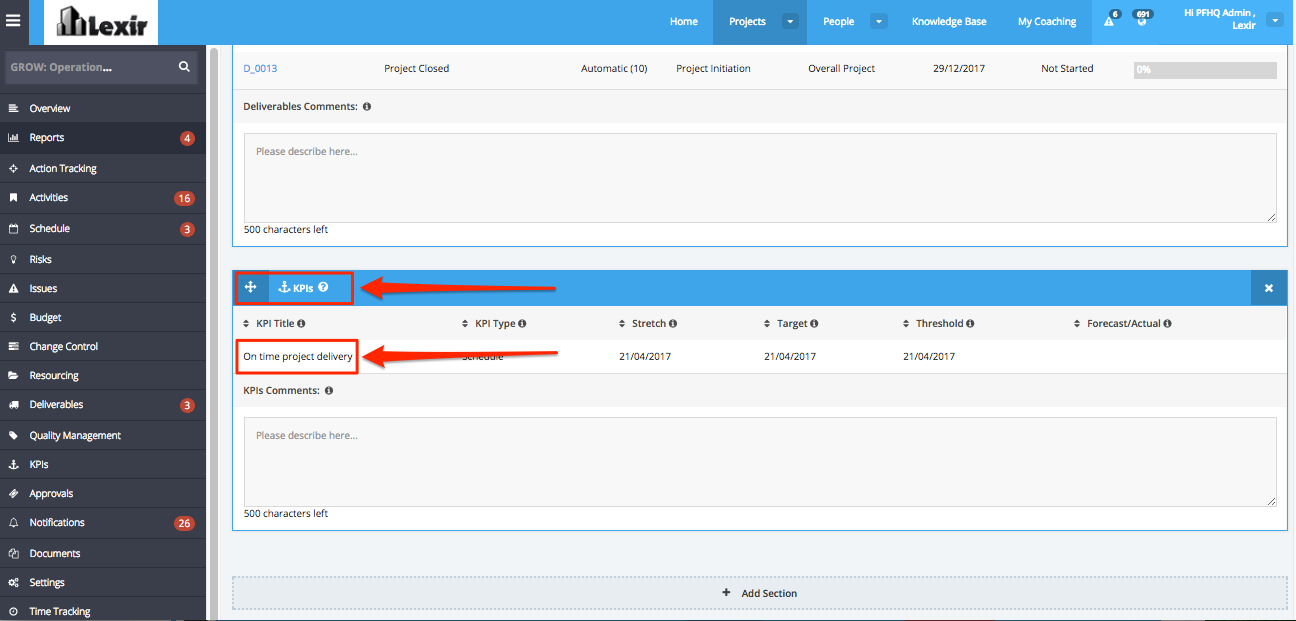Open Change Control in the sidebar

[103, 346]
